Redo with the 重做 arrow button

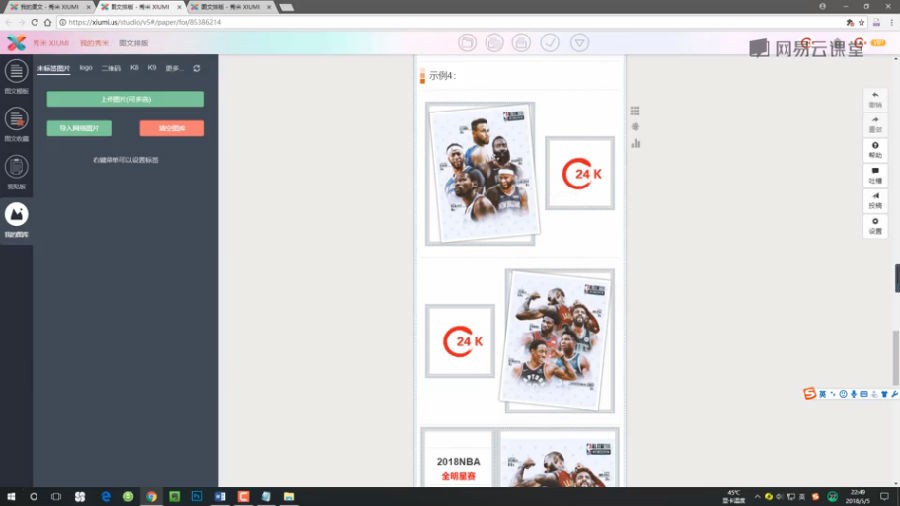875,124
